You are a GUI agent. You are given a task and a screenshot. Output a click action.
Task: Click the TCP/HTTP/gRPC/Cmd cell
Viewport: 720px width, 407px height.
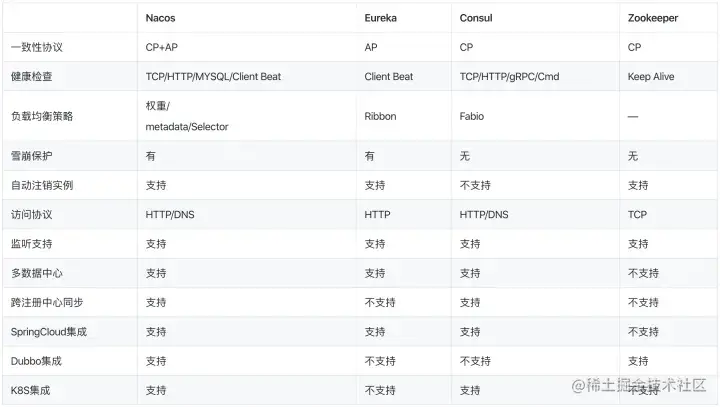click(x=509, y=77)
